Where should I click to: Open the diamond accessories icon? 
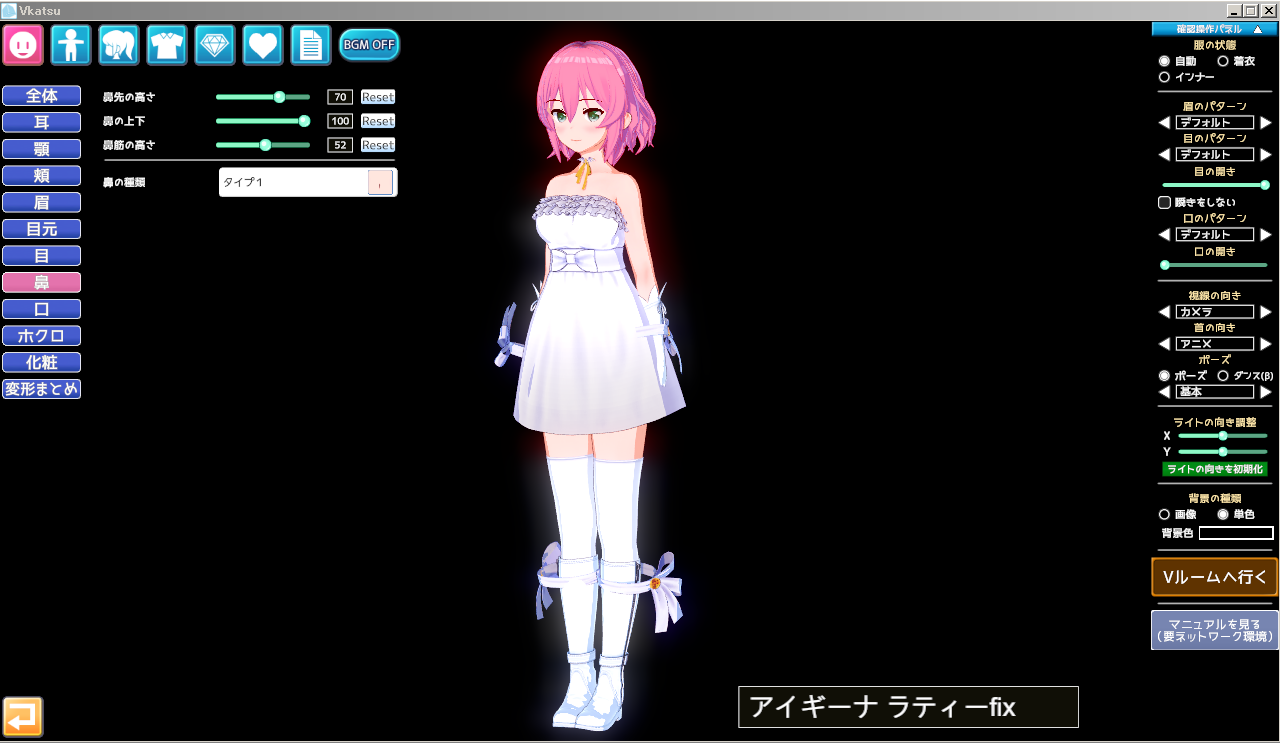point(215,45)
